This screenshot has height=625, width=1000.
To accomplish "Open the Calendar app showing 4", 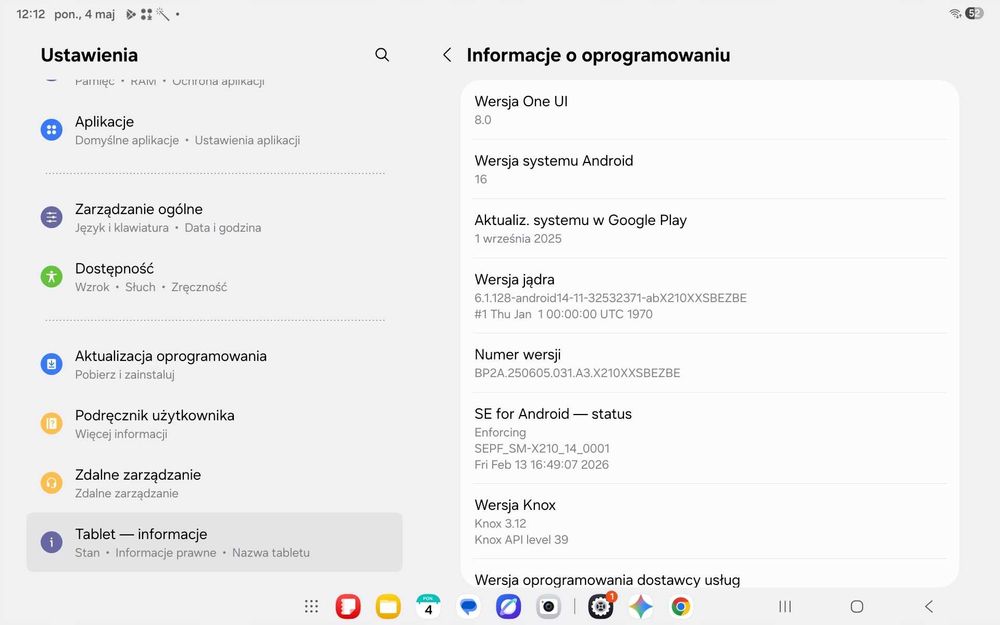I will [428, 607].
